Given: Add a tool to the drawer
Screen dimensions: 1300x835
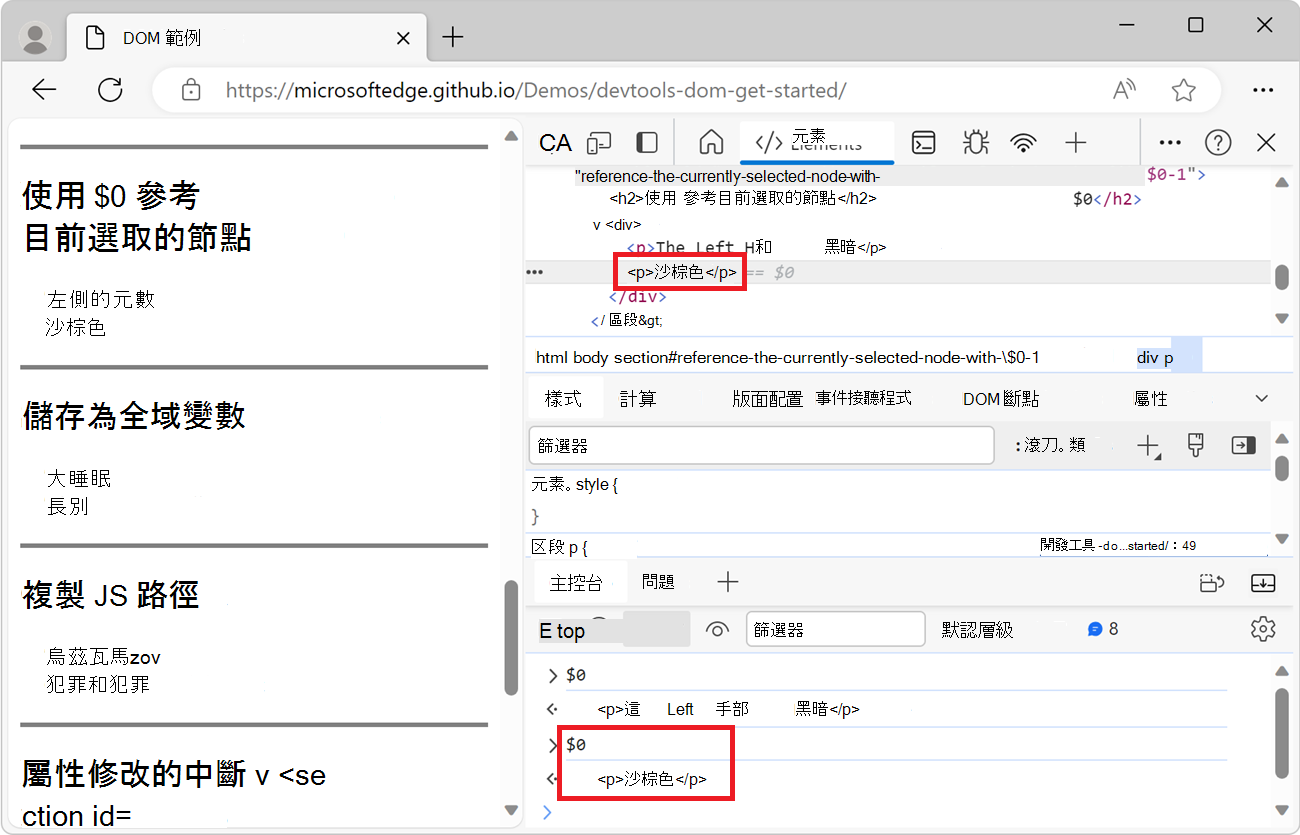Looking at the screenshot, I should click(x=728, y=582).
